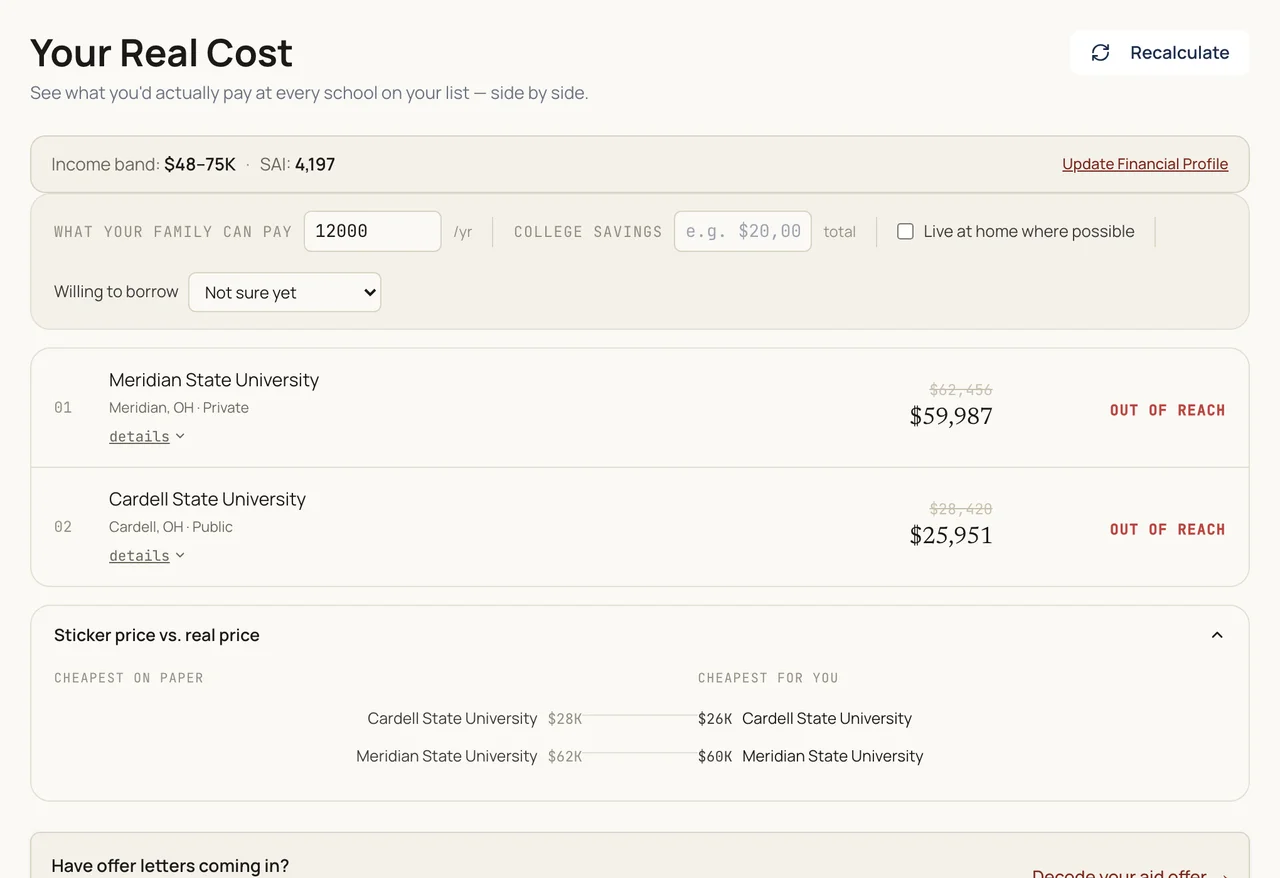
Task: Click the Sticker price vs. real price heading
Action: click(157, 635)
